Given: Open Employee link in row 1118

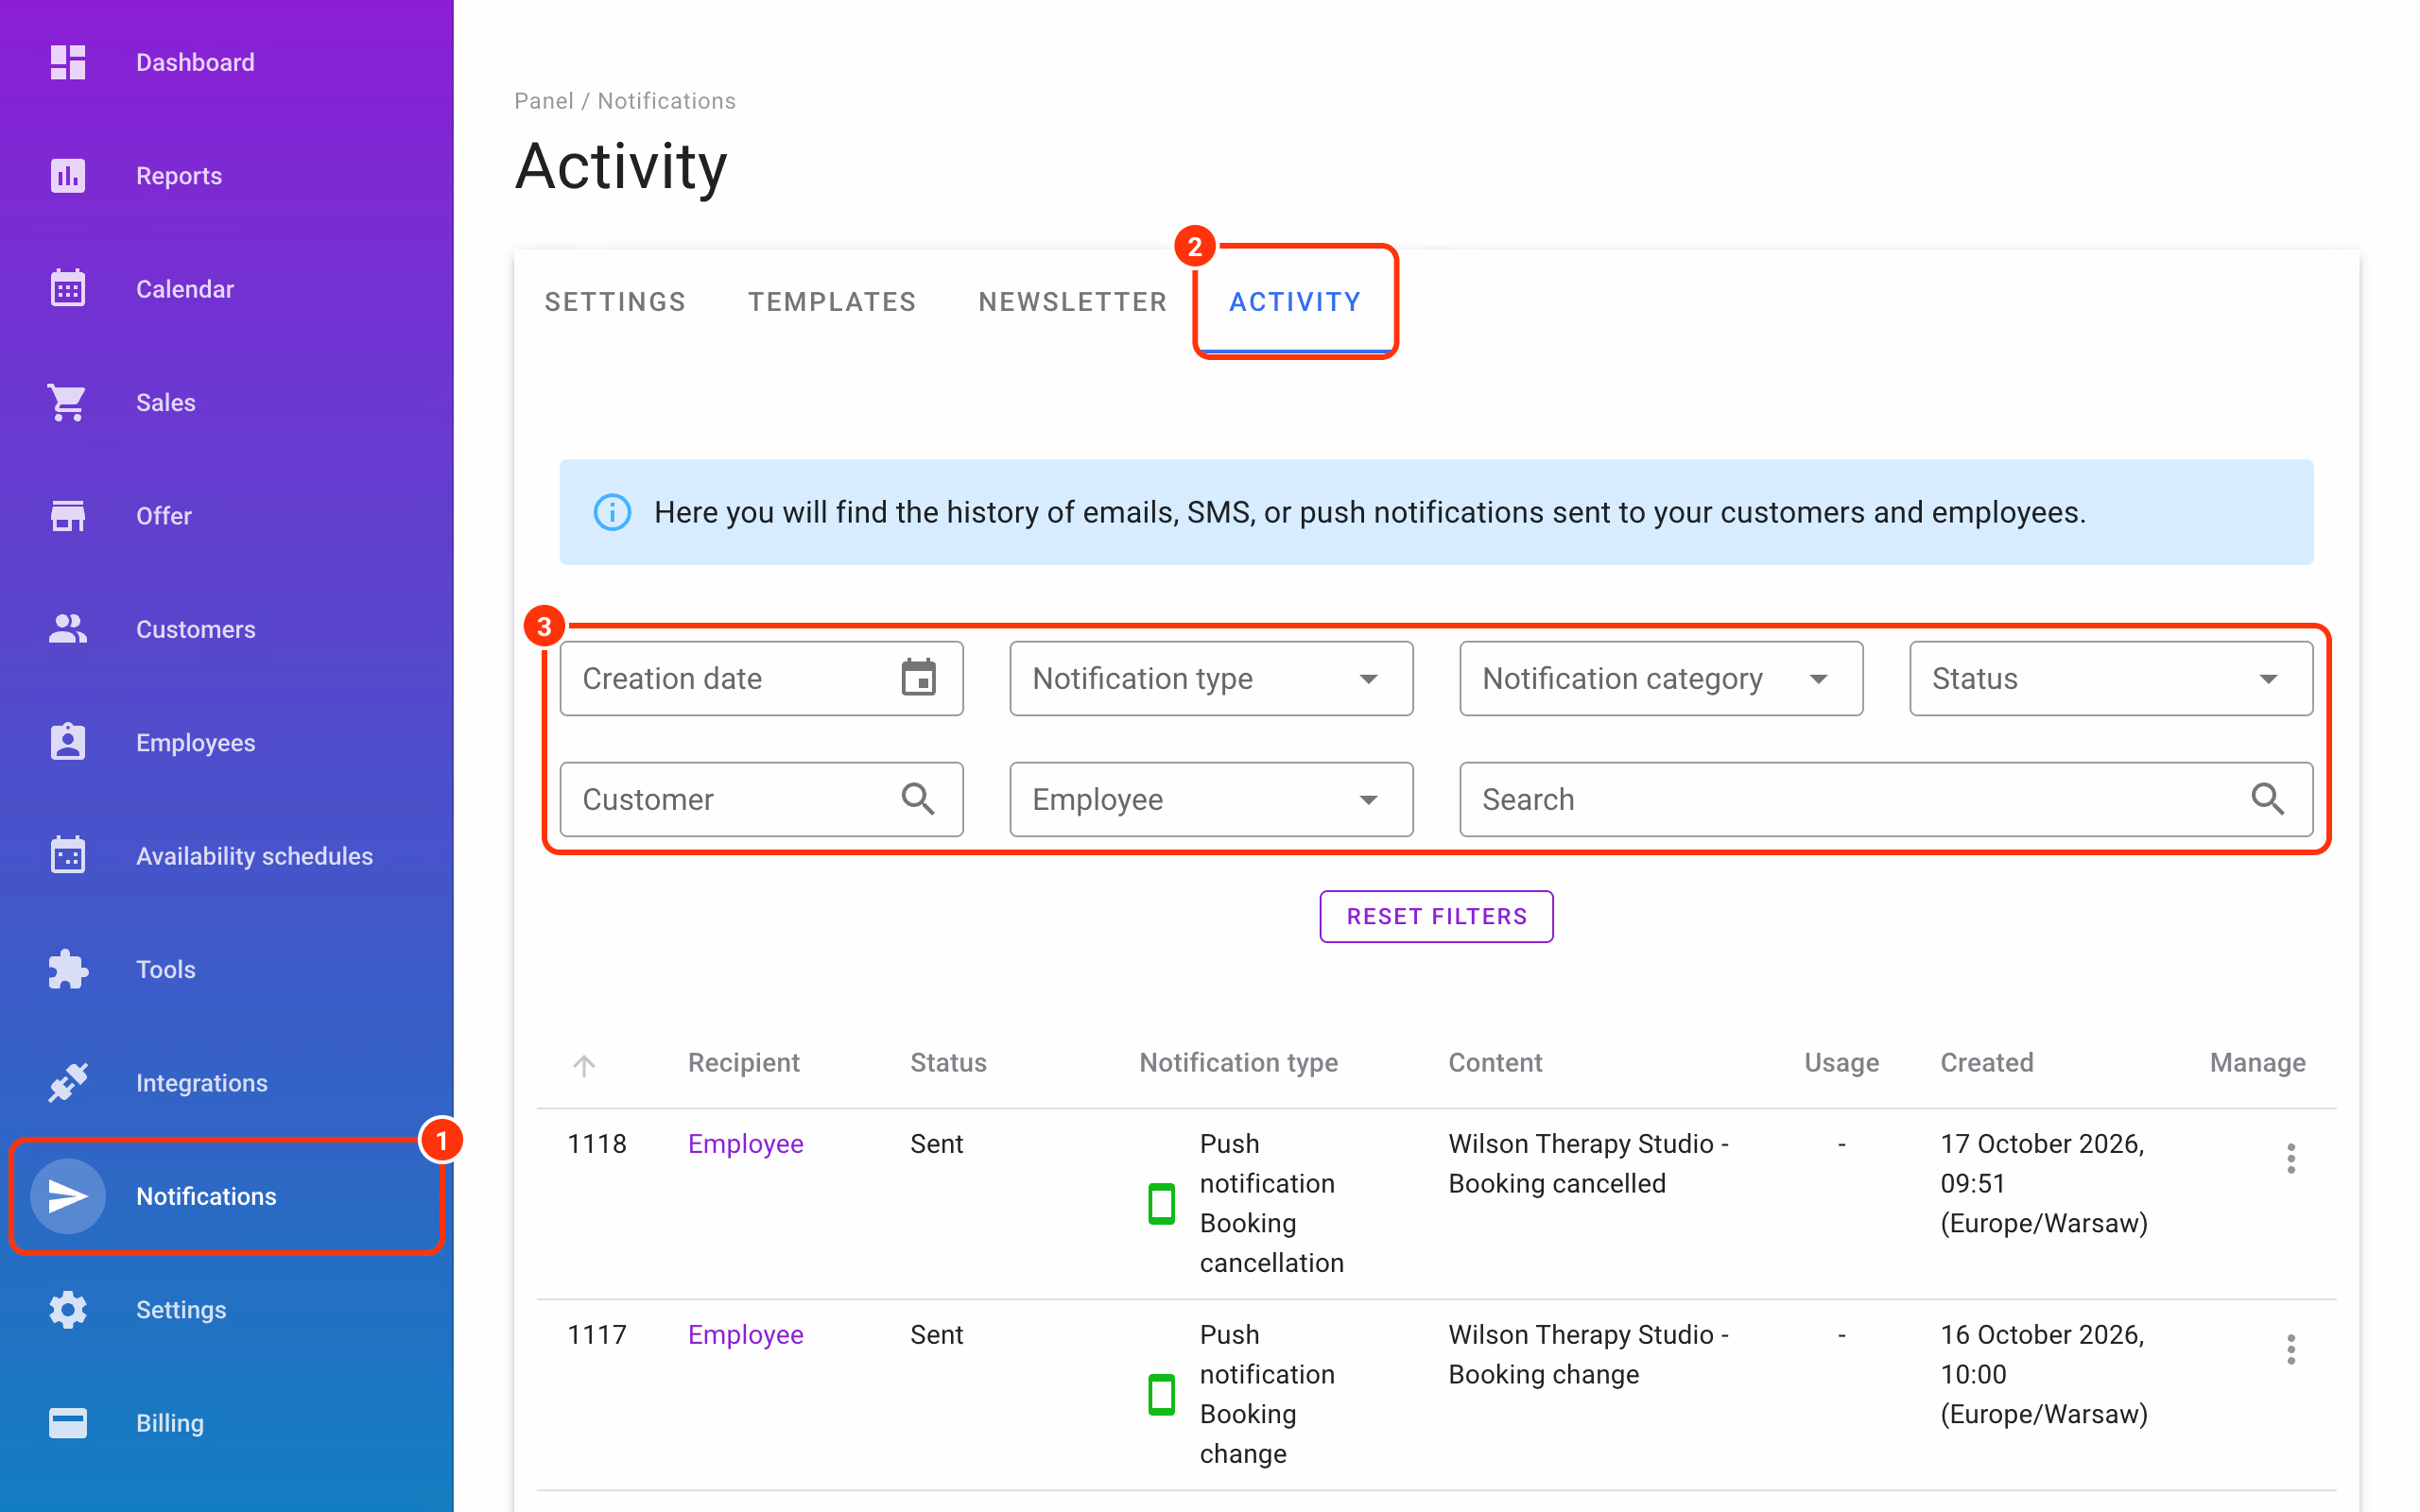Looking at the screenshot, I should pyautogui.click(x=745, y=1144).
